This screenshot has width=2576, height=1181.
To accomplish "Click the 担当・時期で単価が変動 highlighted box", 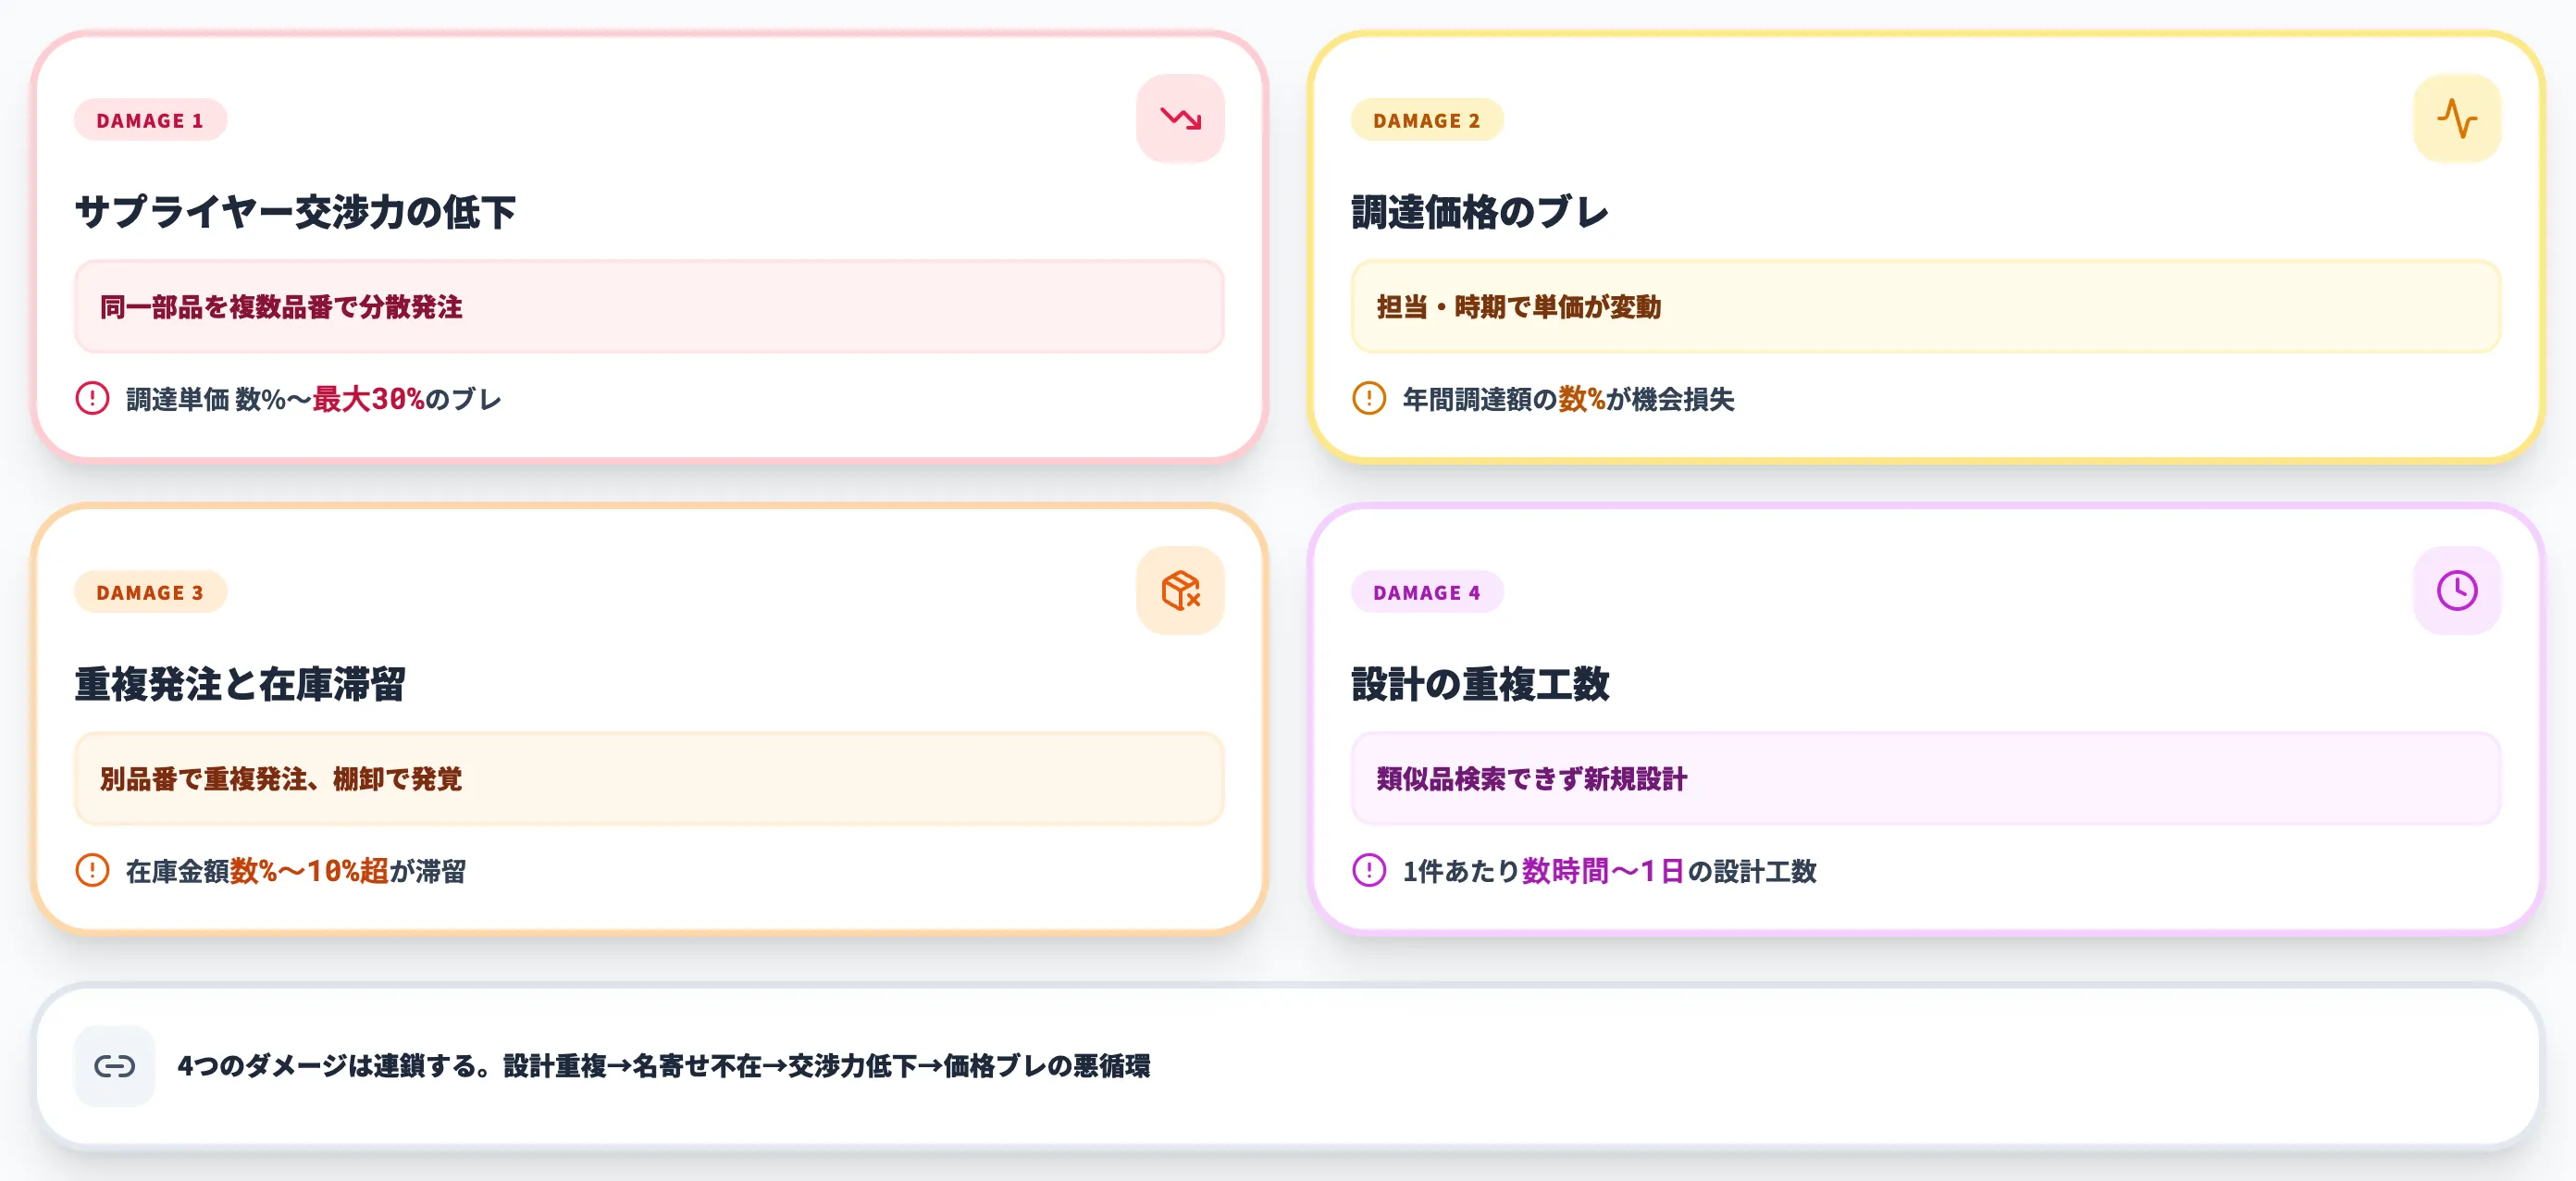I will pyautogui.click(x=1925, y=308).
